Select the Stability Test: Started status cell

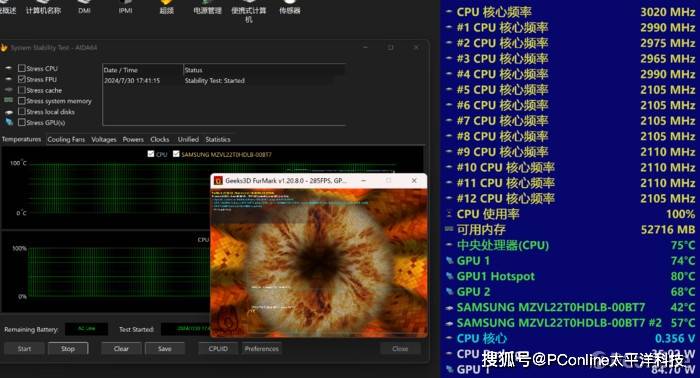click(215, 81)
